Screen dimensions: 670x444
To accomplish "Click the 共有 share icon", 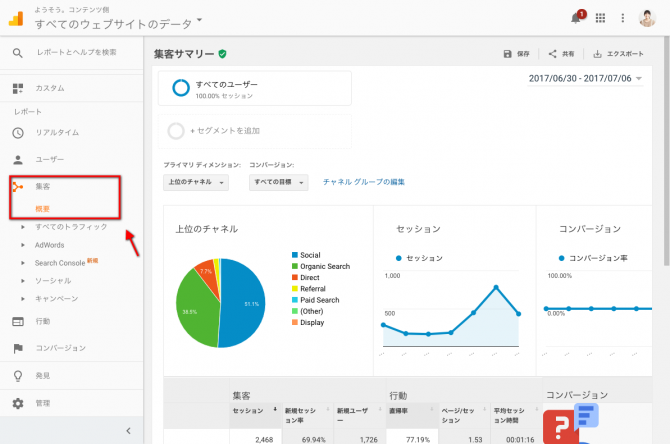I will point(552,54).
